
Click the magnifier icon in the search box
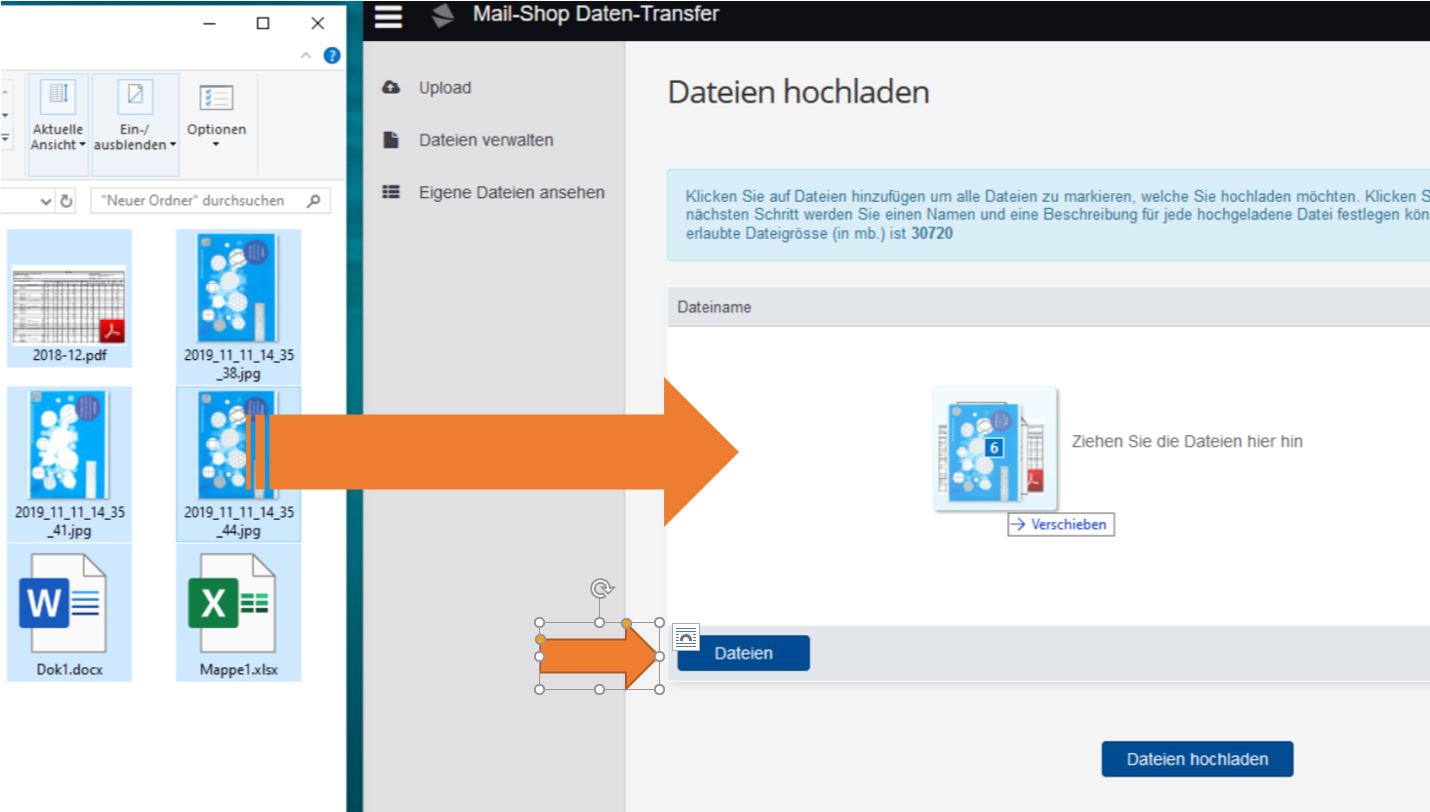point(313,201)
